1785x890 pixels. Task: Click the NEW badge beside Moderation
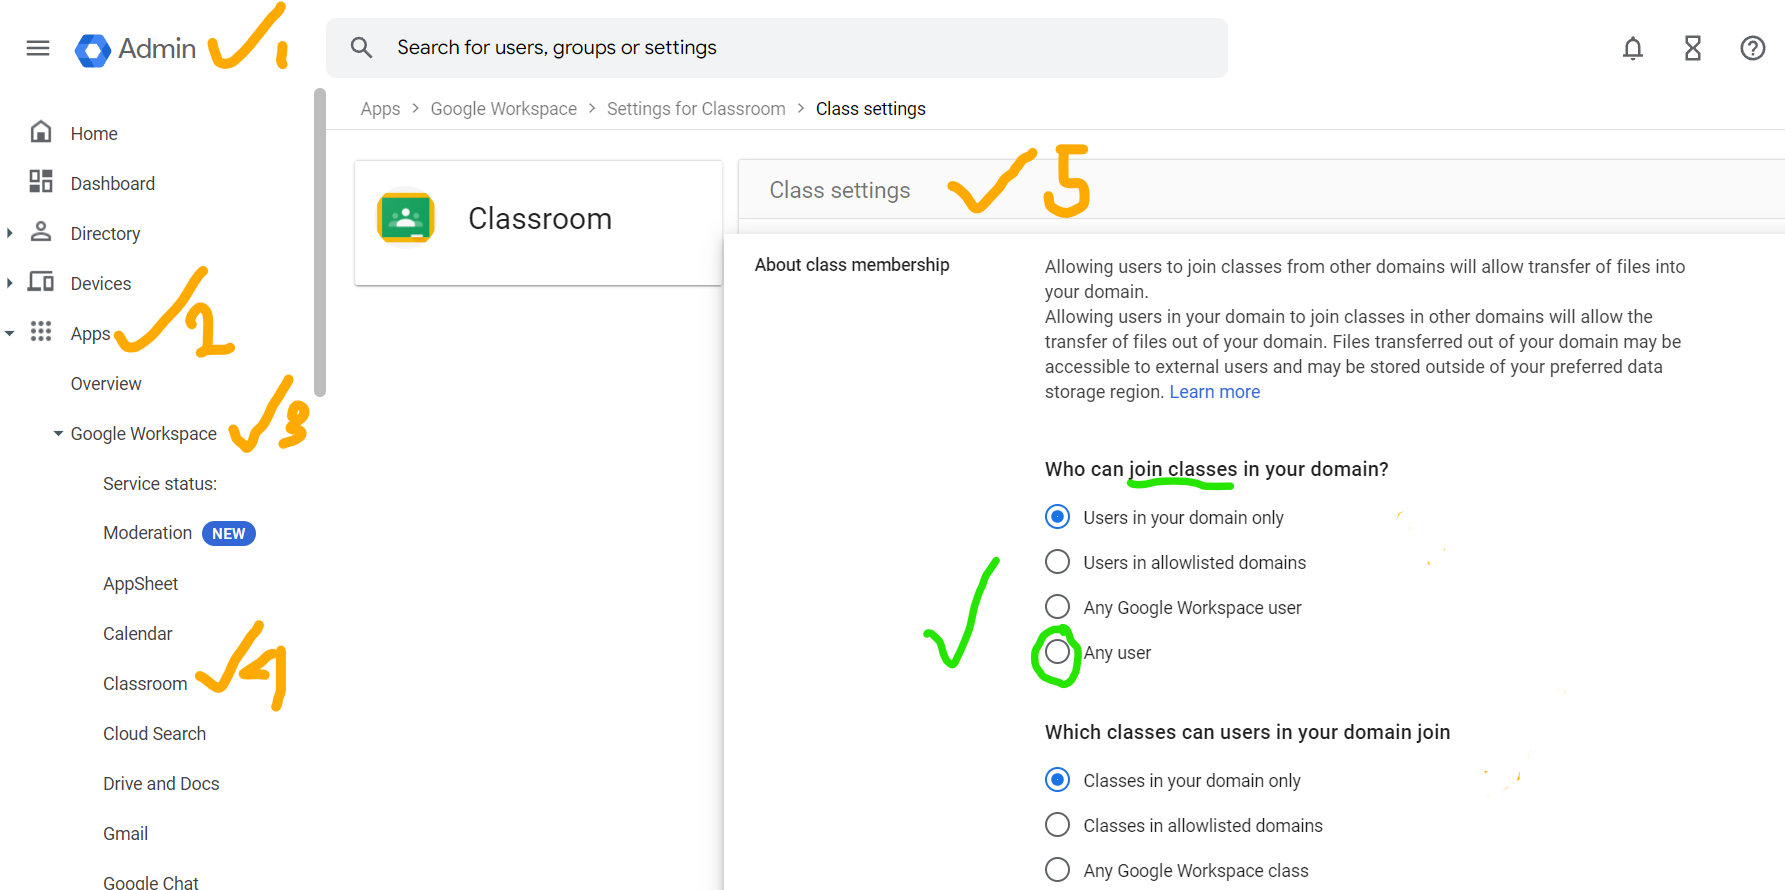coord(228,534)
